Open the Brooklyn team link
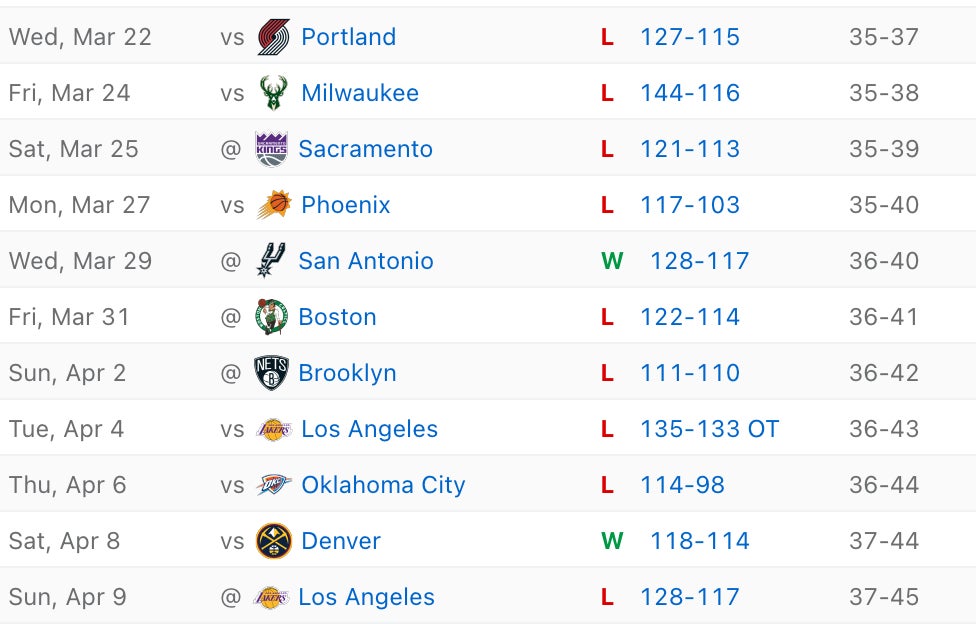976x624 pixels. point(347,373)
